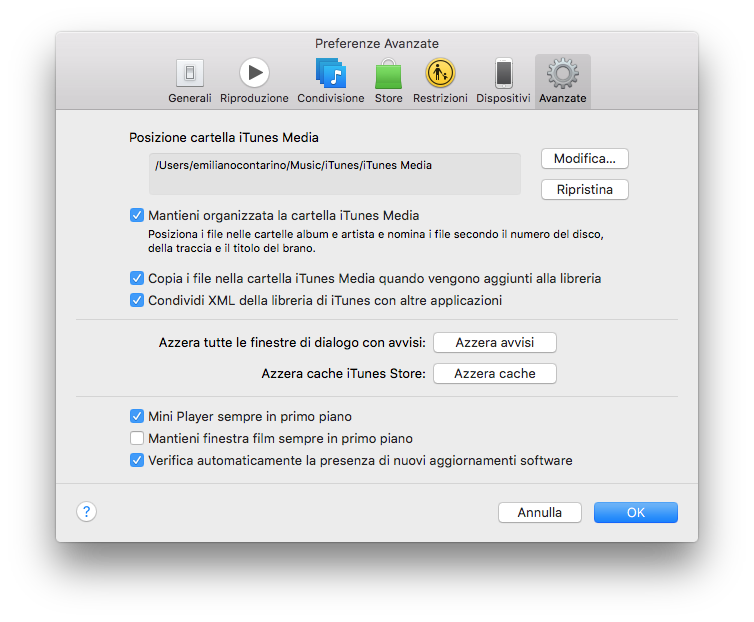Click the Ripristina button
This screenshot has width=754, height=622.
pyautogui.click(x=585, y=190)
